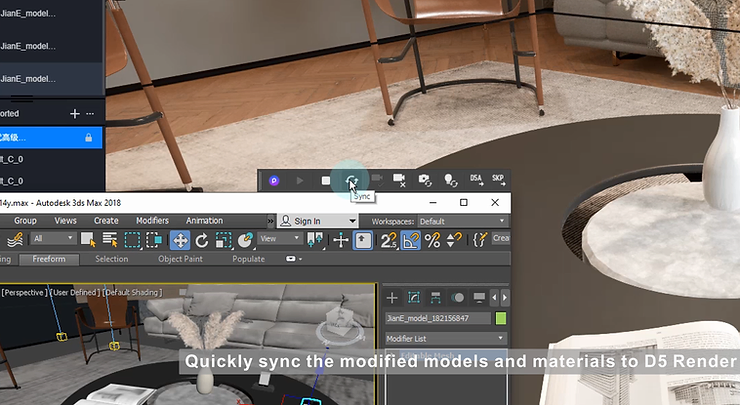
Task: Select the Select and Place tool
Action: [x=245, y=240]
